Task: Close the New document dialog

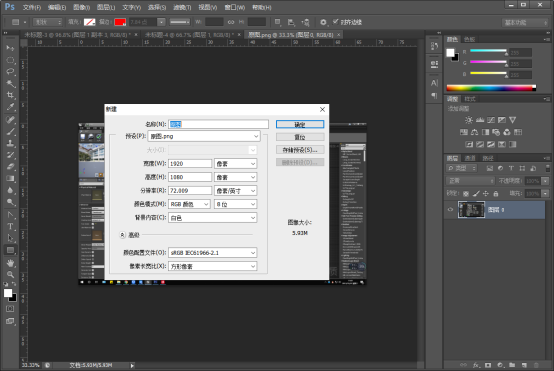Action: [322, 110]
